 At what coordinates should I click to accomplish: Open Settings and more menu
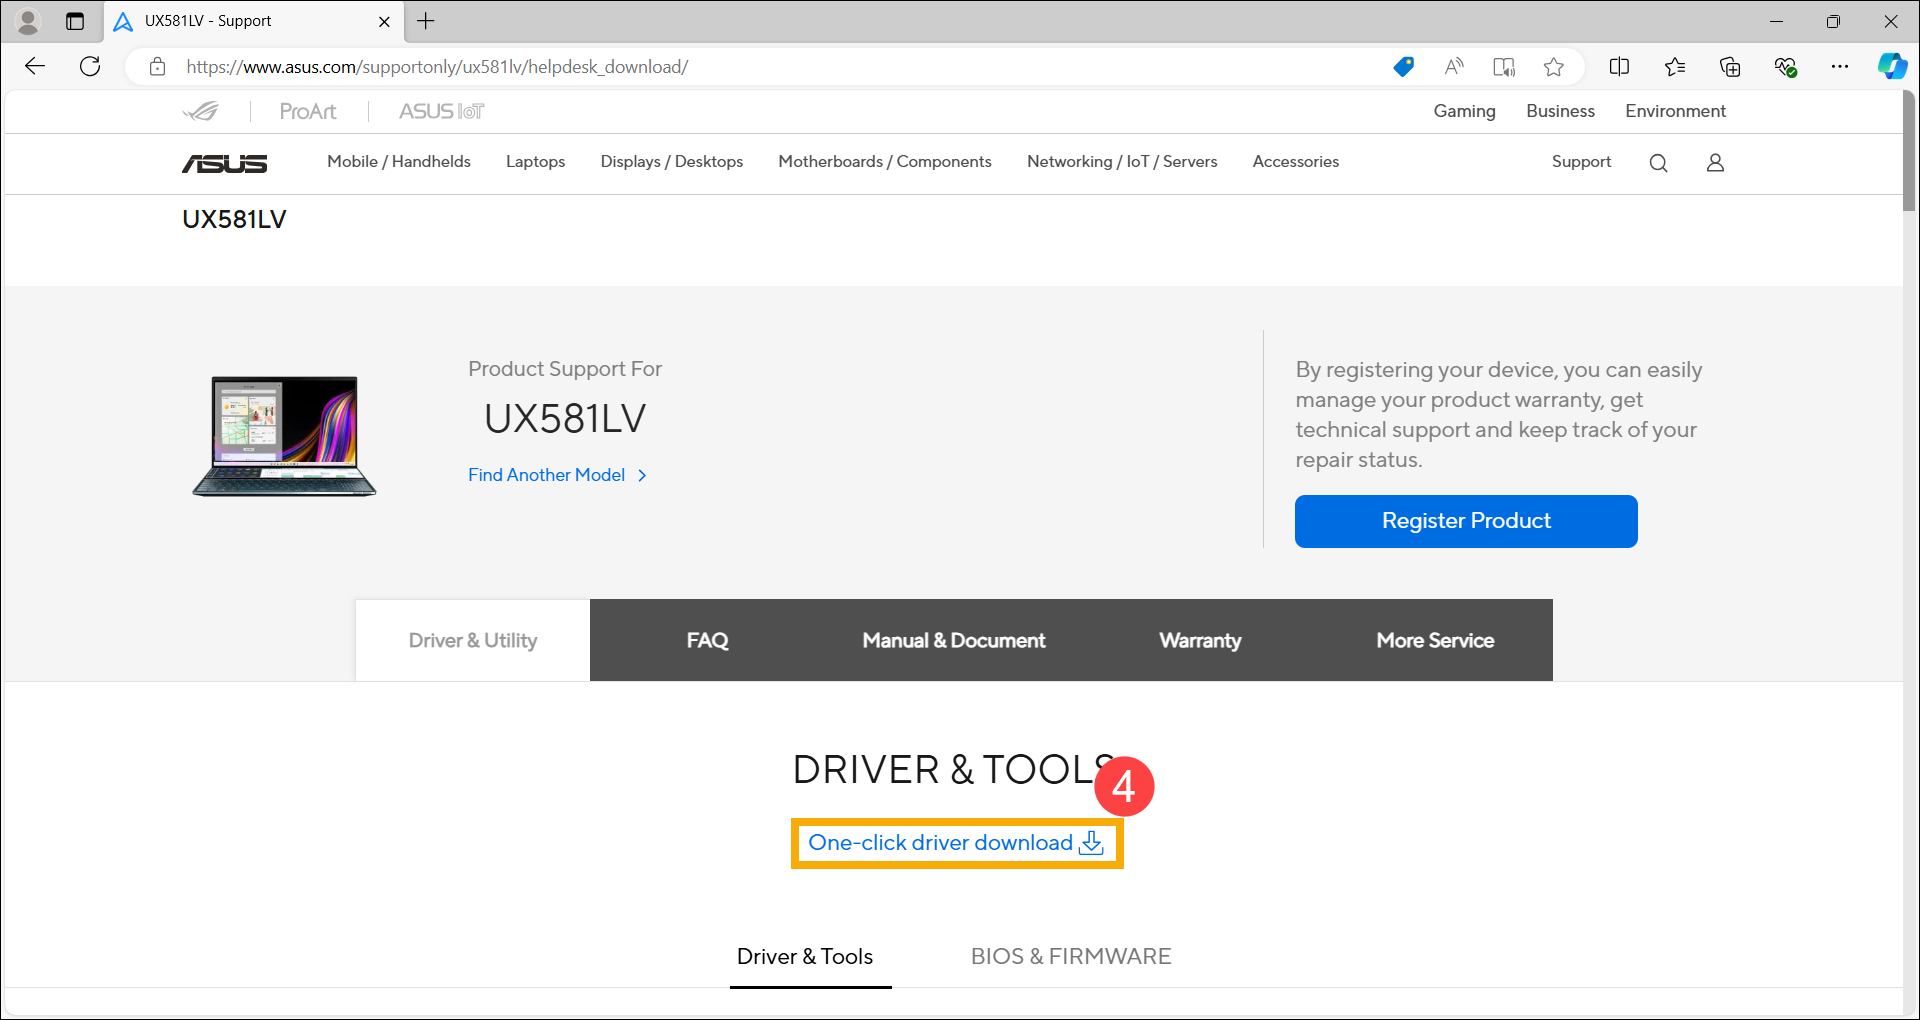pos(1840,67)
